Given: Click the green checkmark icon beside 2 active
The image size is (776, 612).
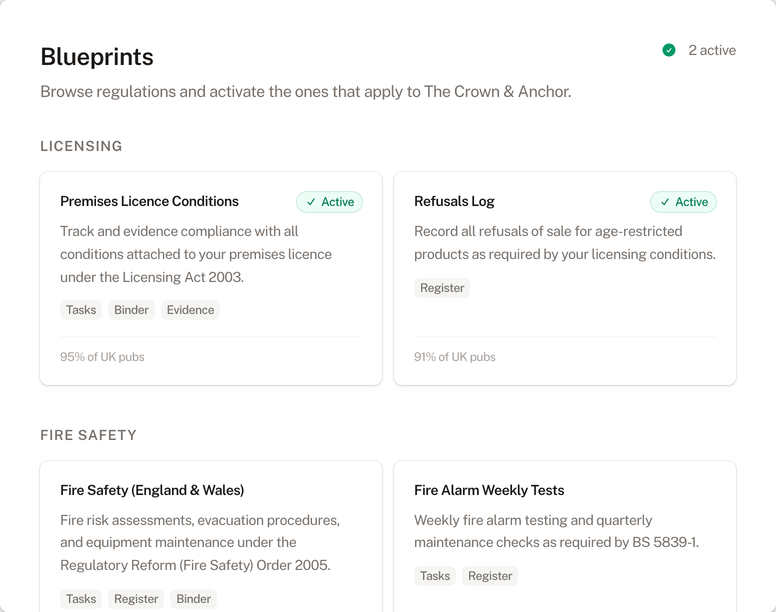Looking at the screenshot, I should (669, 50).
